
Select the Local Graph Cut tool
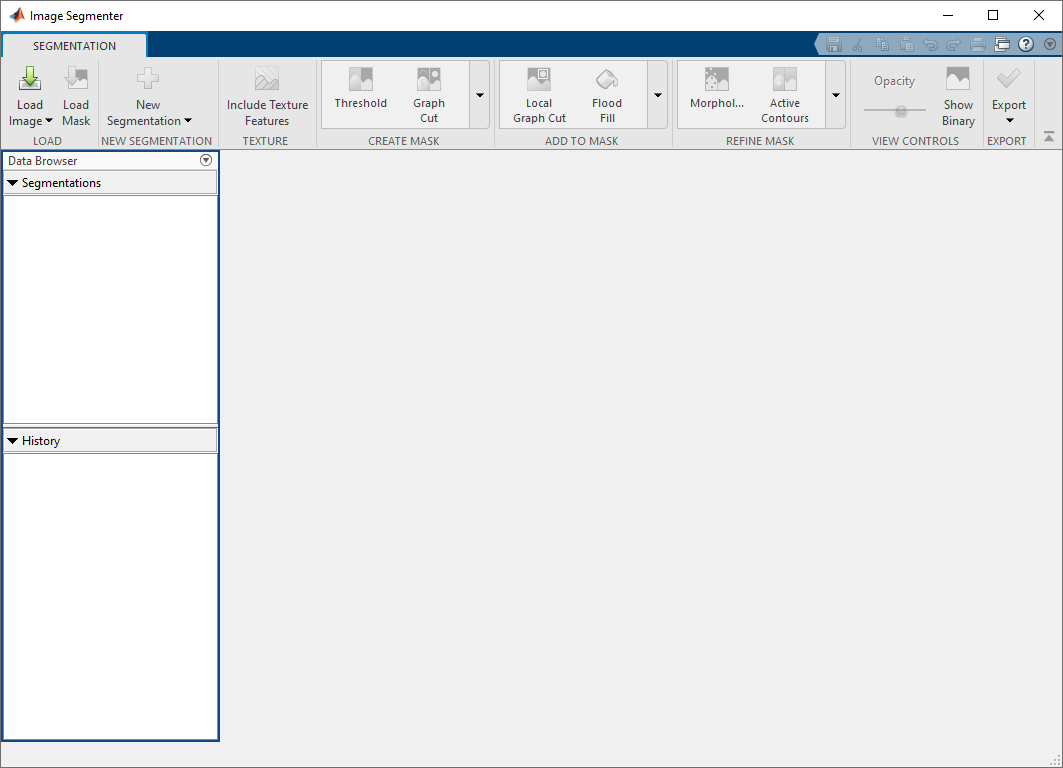tap(539, 95)
